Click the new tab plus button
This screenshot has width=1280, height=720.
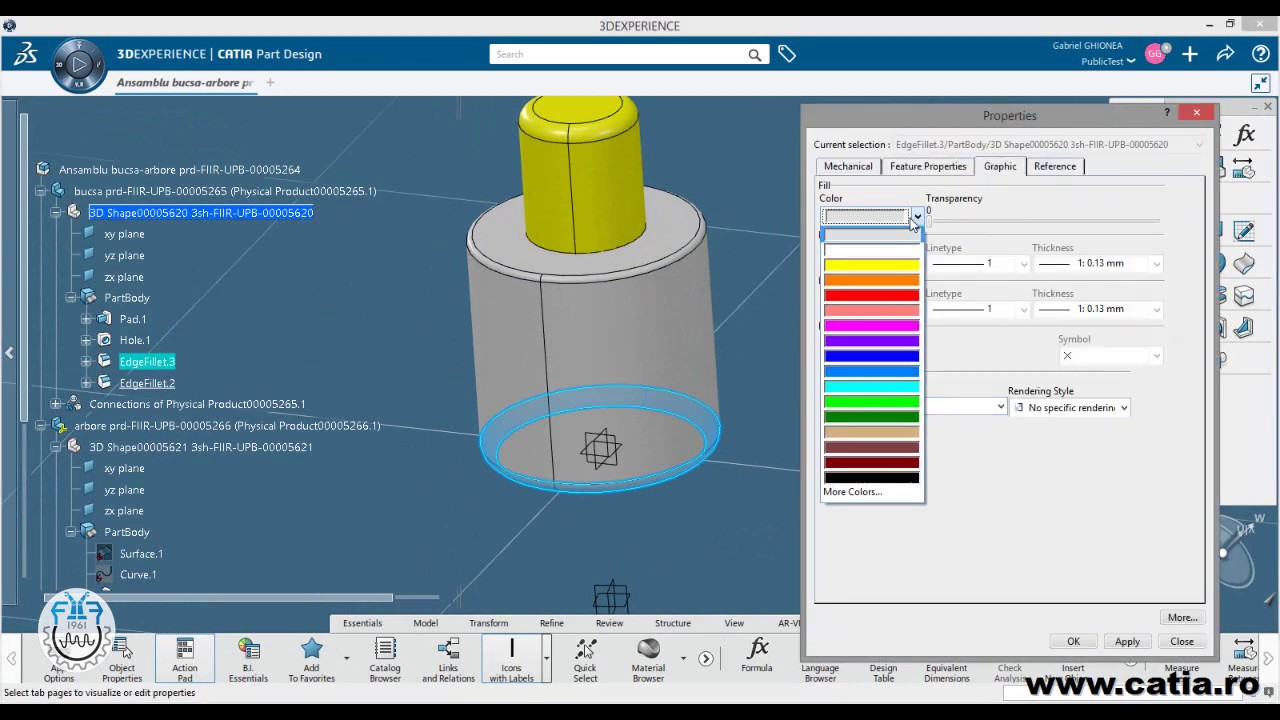(270, 83)
